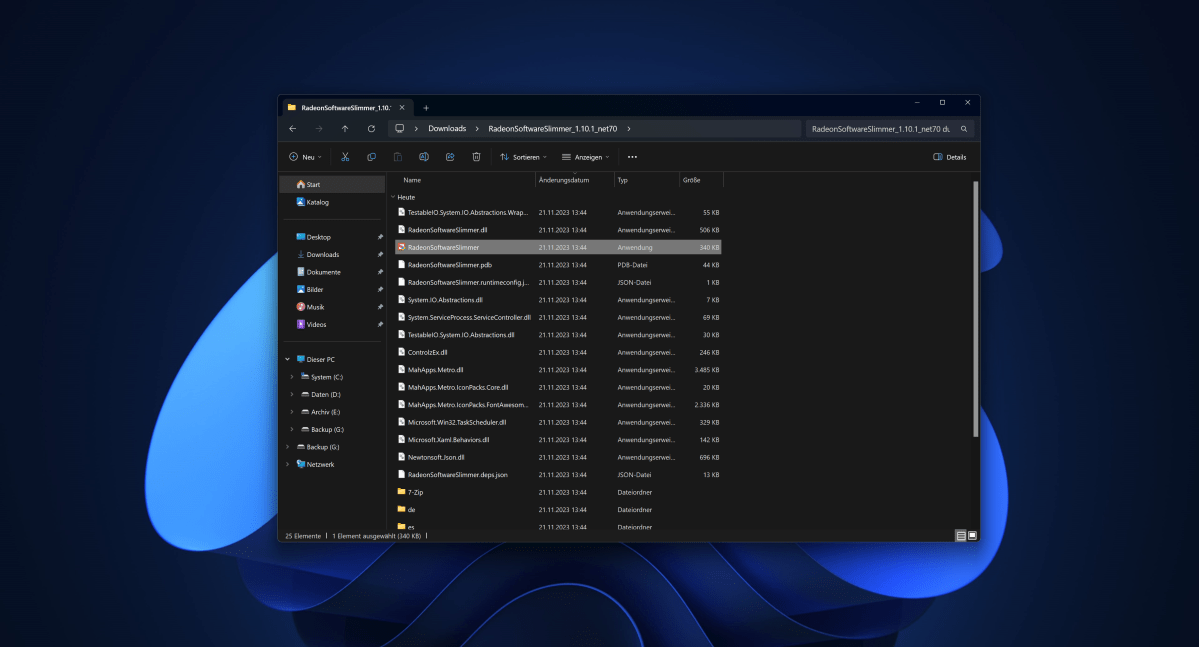The width and height of the screenshot is (1199, 647).
Task: Delete the selected file with trash icon
Action: pyautogui.click(x=476, y=157)
